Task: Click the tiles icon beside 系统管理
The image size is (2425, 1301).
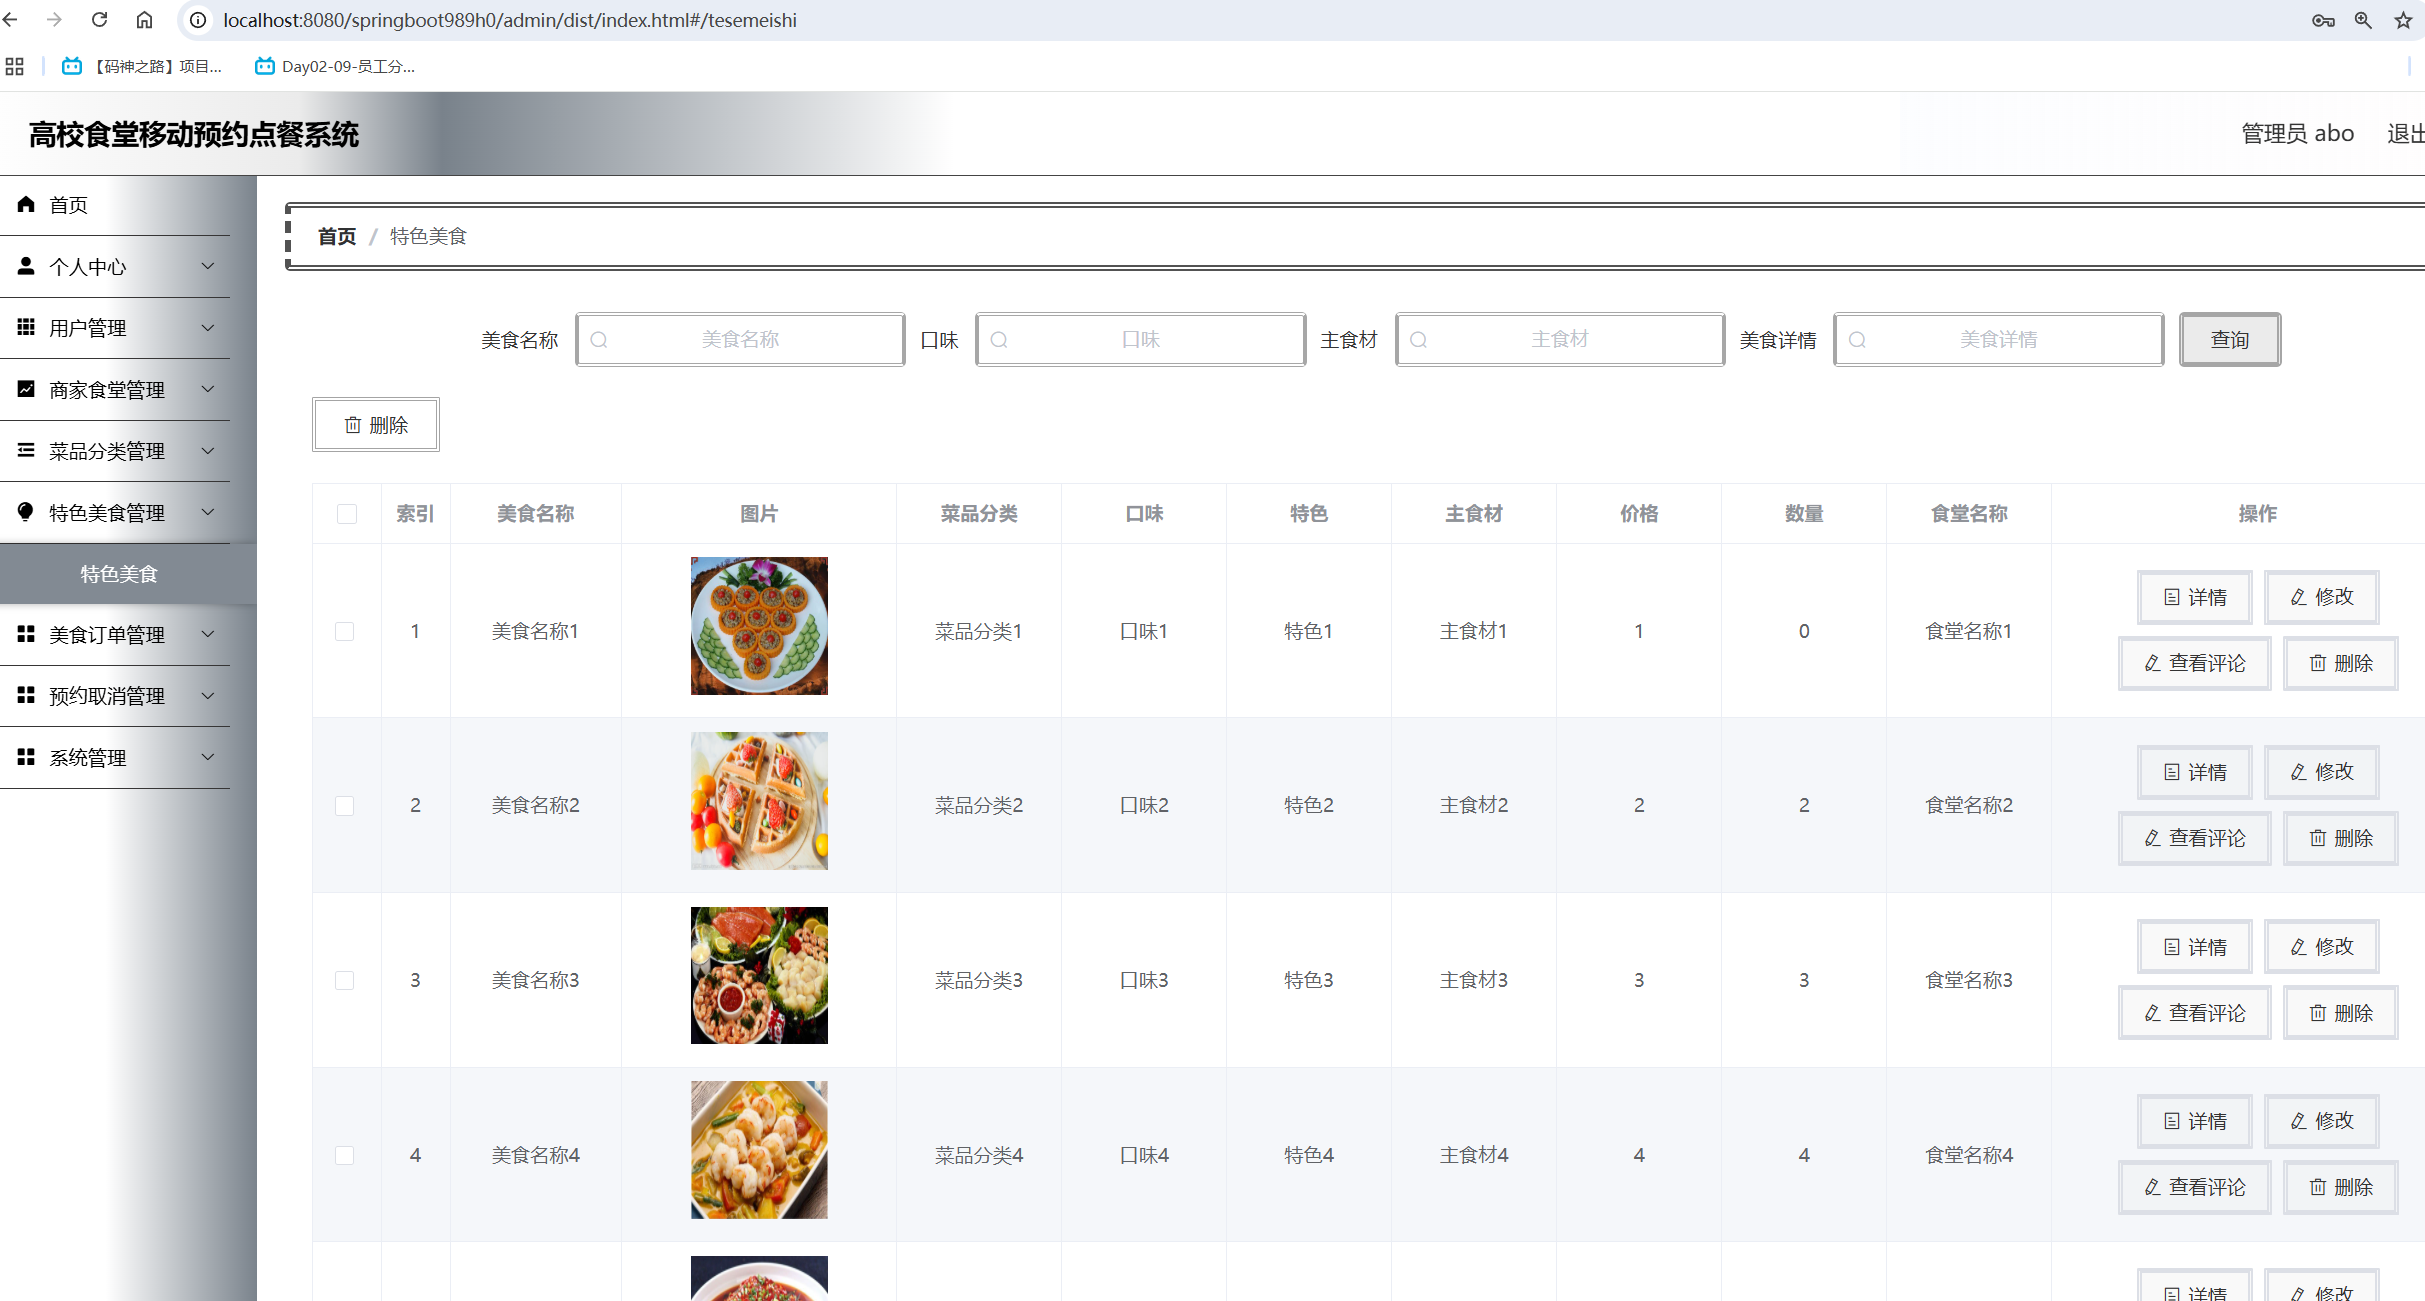Action: tap(26, 757)
